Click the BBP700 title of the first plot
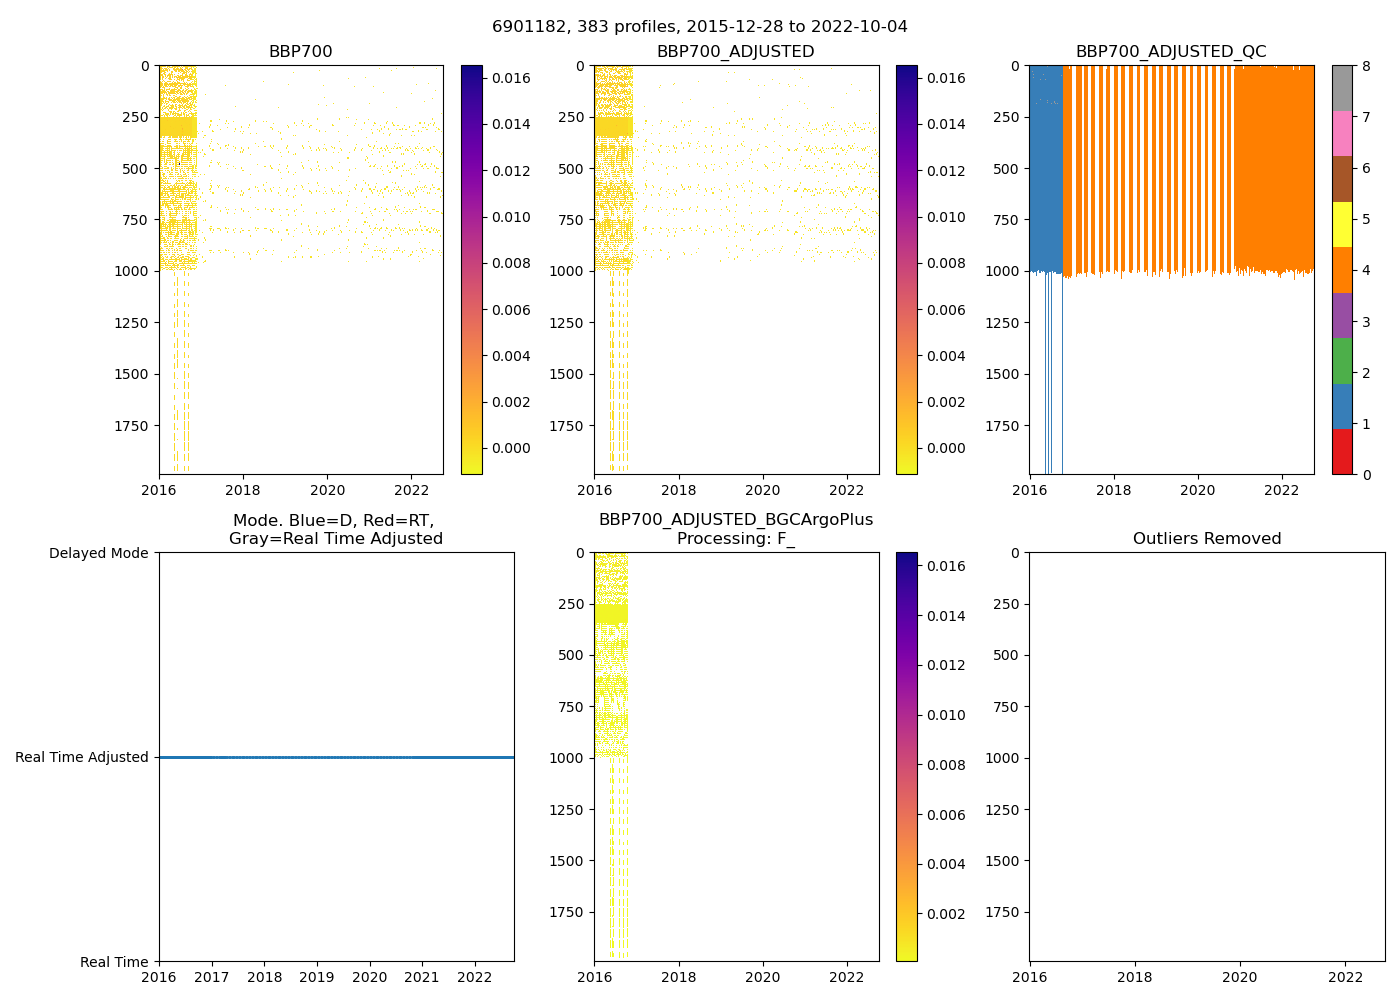 pos(300,52)
